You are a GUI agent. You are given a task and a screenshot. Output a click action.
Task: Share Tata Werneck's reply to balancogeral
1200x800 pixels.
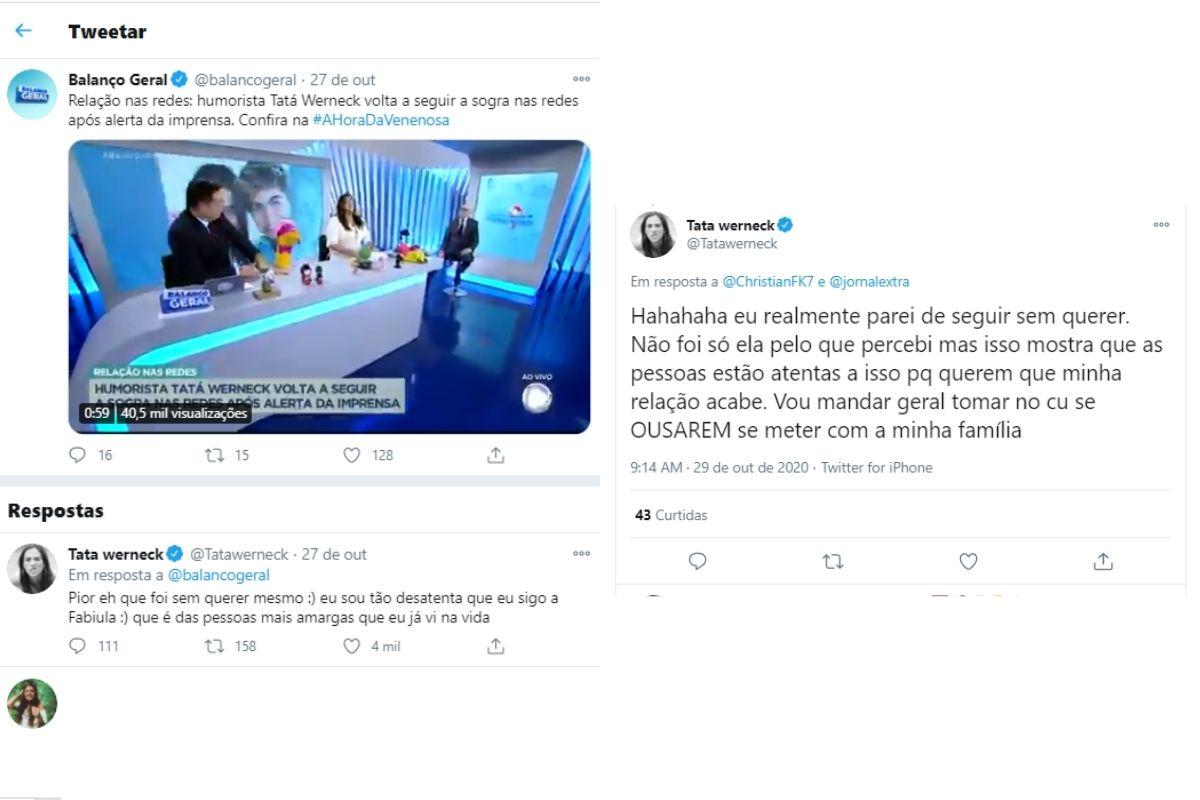(495, 646)
